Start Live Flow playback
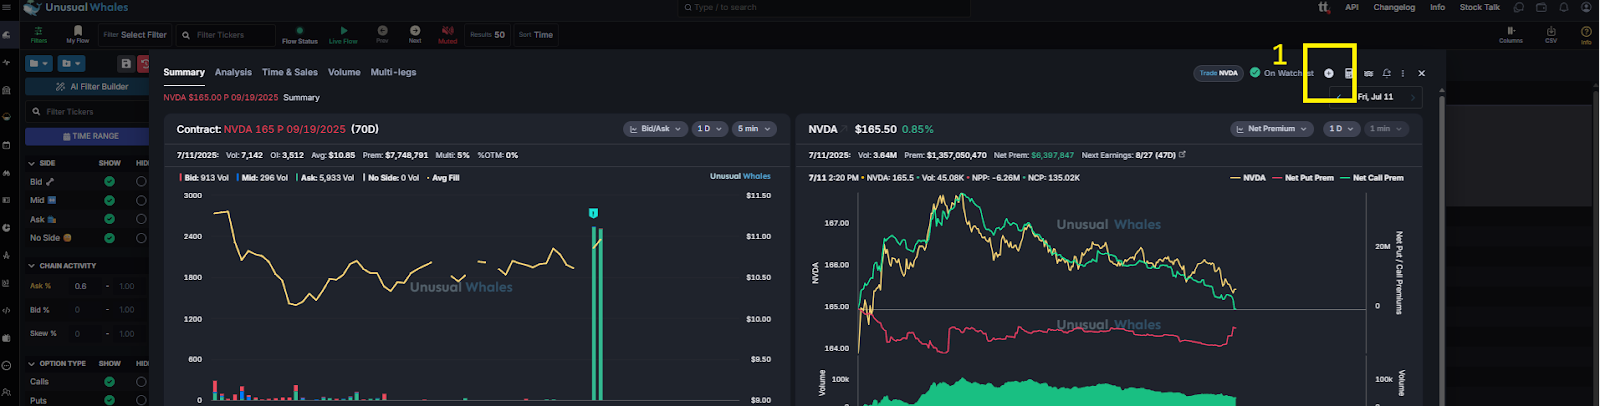 343,35
